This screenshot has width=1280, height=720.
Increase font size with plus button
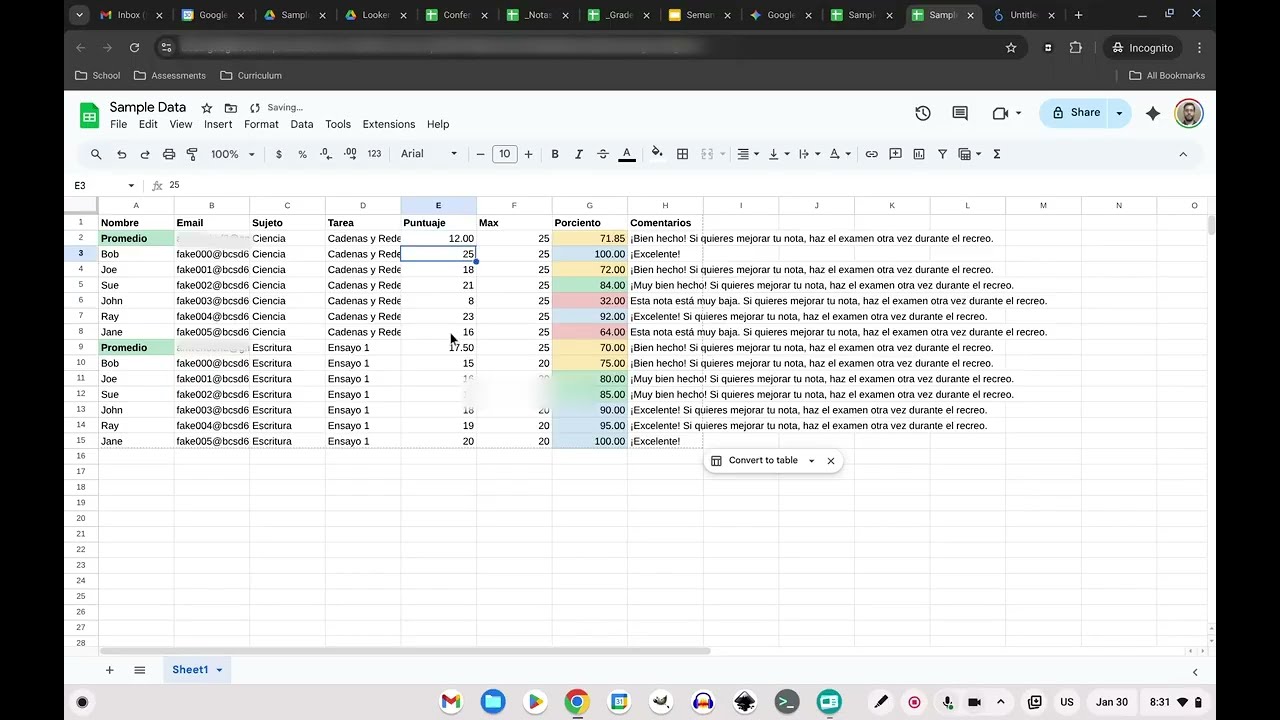(528, 154)
